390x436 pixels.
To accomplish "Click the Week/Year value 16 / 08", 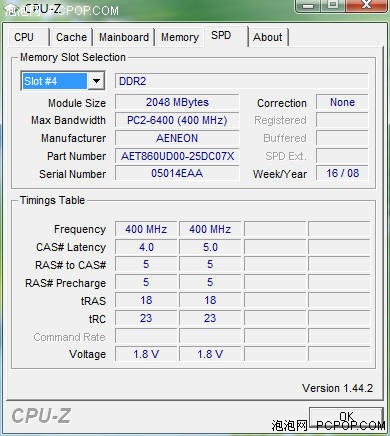I will [x=342, y=173].
